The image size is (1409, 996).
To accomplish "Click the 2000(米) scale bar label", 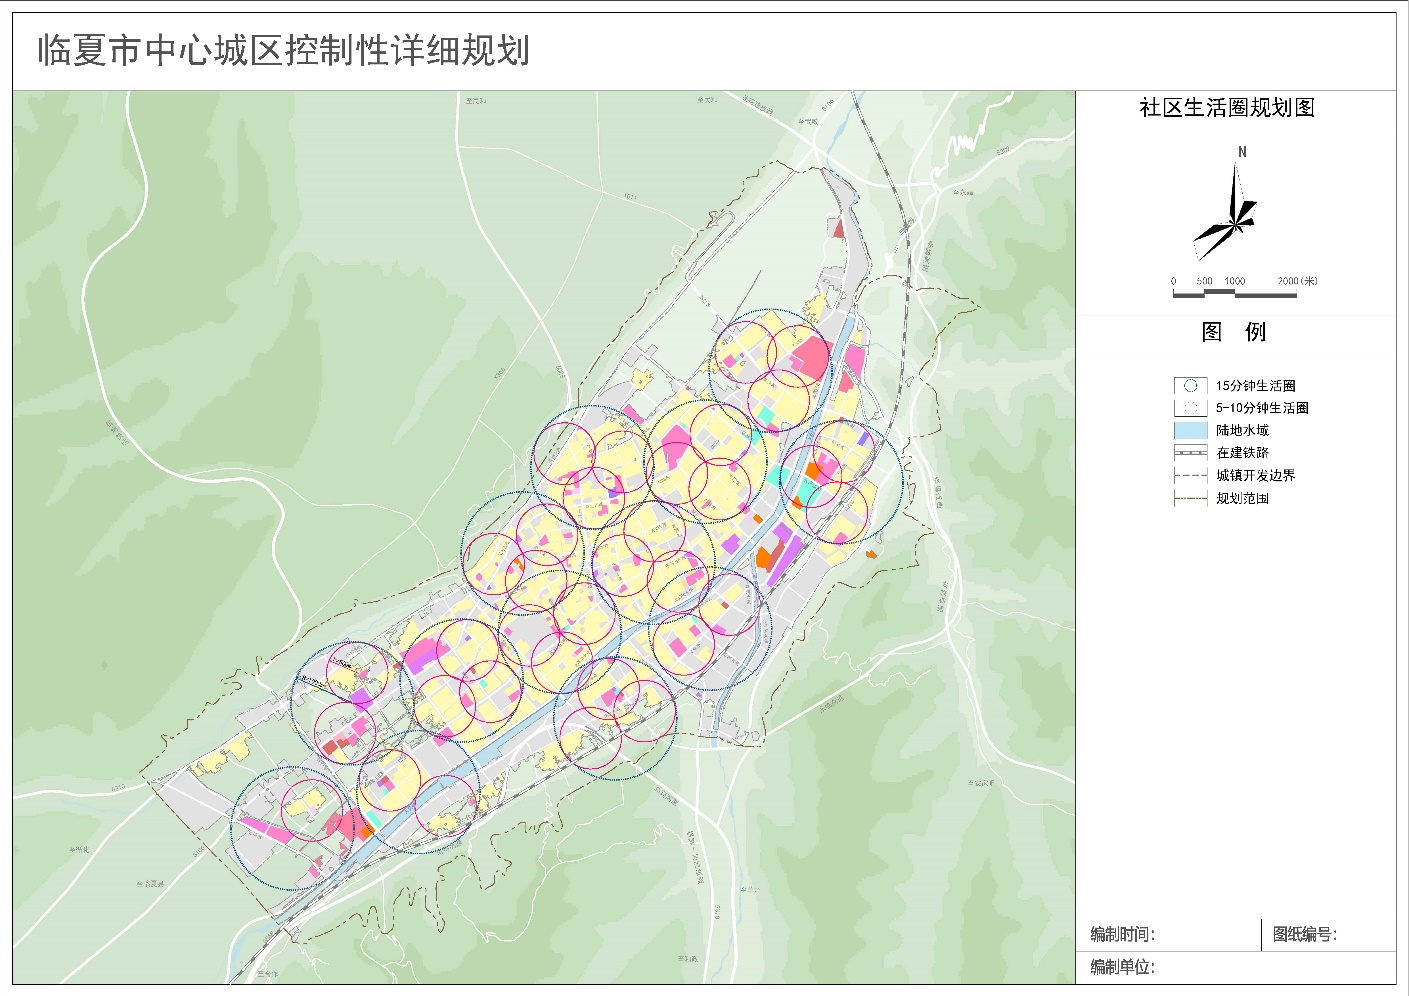I will point(1297,281).
